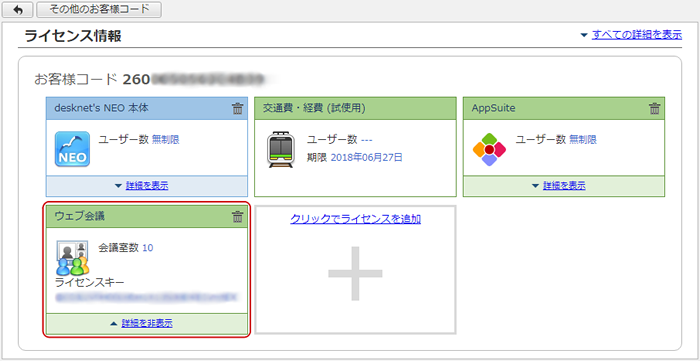700x361 pixels.
Task: Click 無制限 user count in NEO 本体 card
Action: coord(166,140)
